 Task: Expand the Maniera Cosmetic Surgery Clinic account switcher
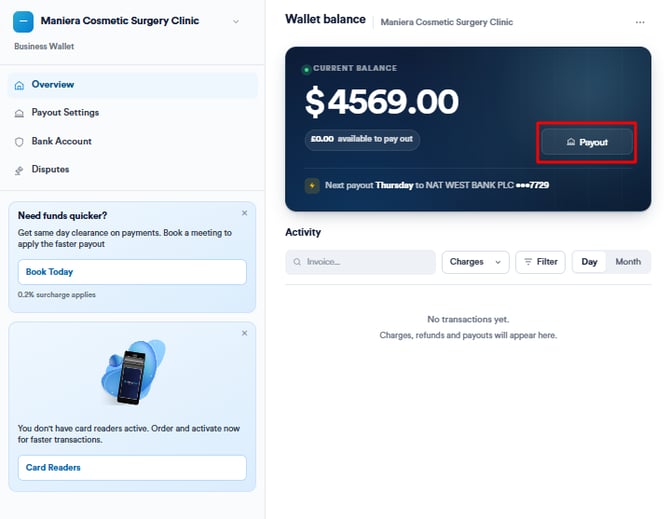pos(236,21)
